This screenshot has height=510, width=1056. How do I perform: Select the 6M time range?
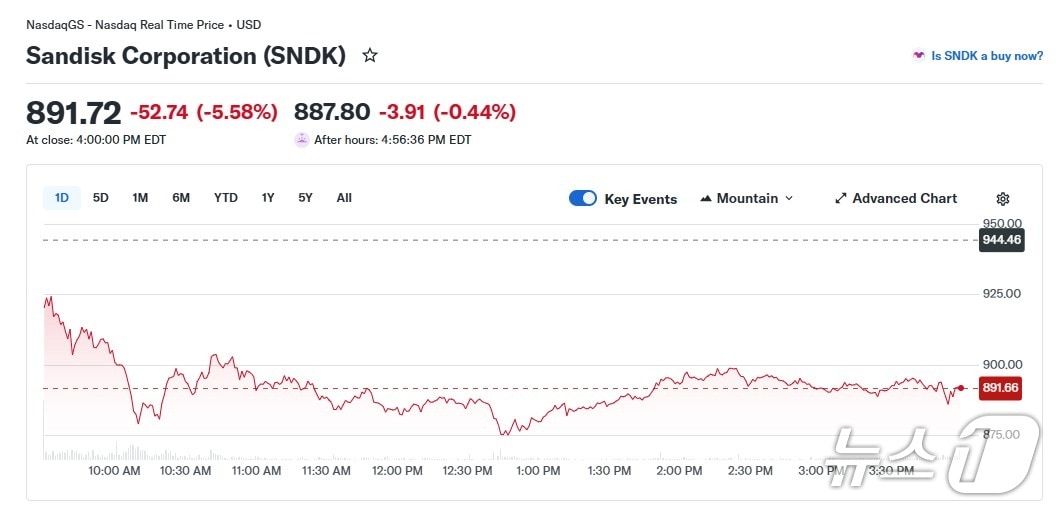click(181, 198)
